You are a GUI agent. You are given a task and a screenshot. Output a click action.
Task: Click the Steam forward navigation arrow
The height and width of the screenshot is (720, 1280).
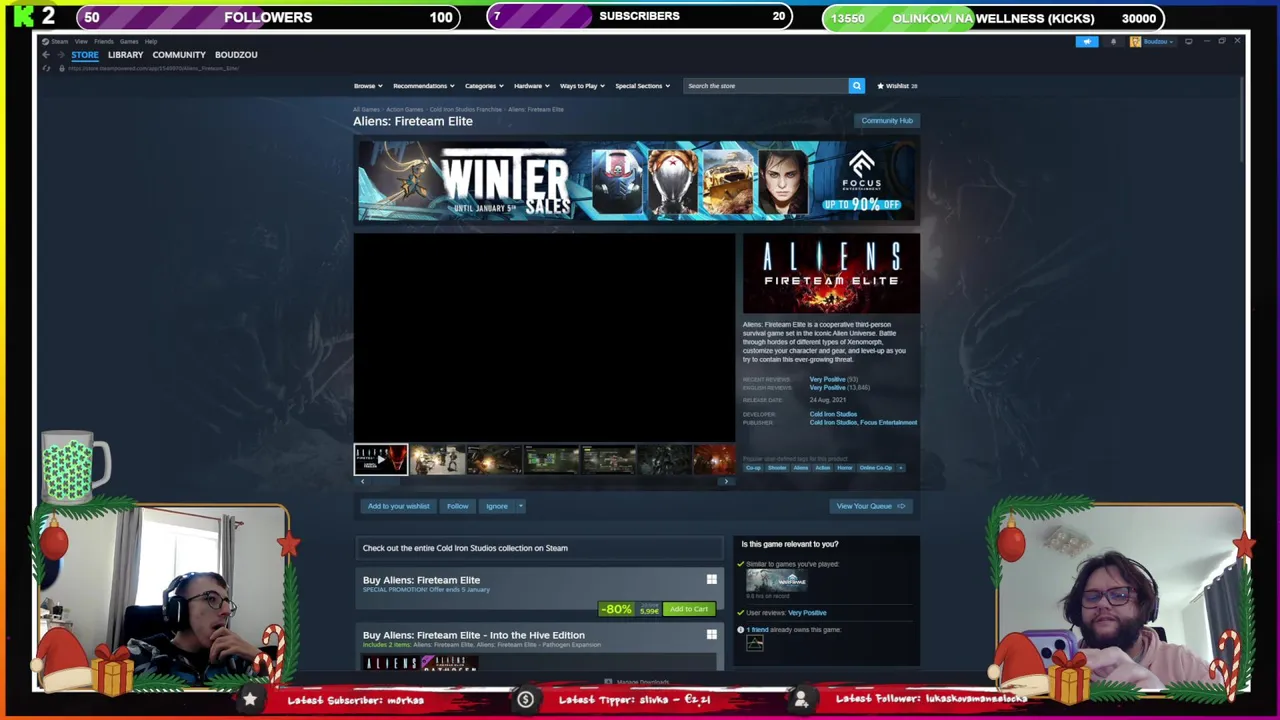tap(60, 55)
